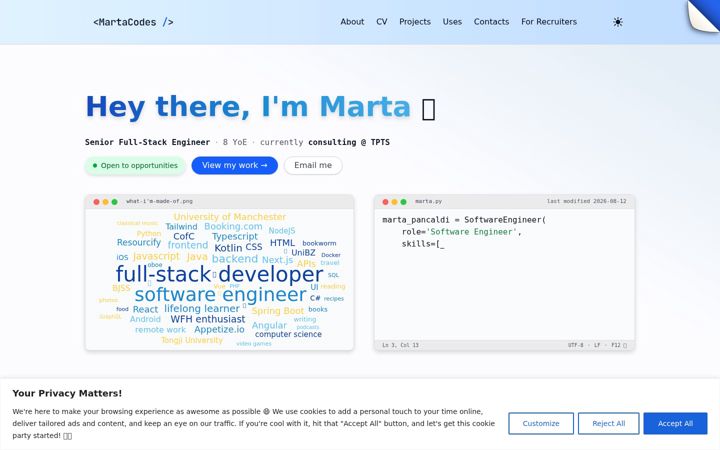The image size is (720, 450).
Task: Click 'Senior Full-Stack Engineer' text
Action: [147, 142]
